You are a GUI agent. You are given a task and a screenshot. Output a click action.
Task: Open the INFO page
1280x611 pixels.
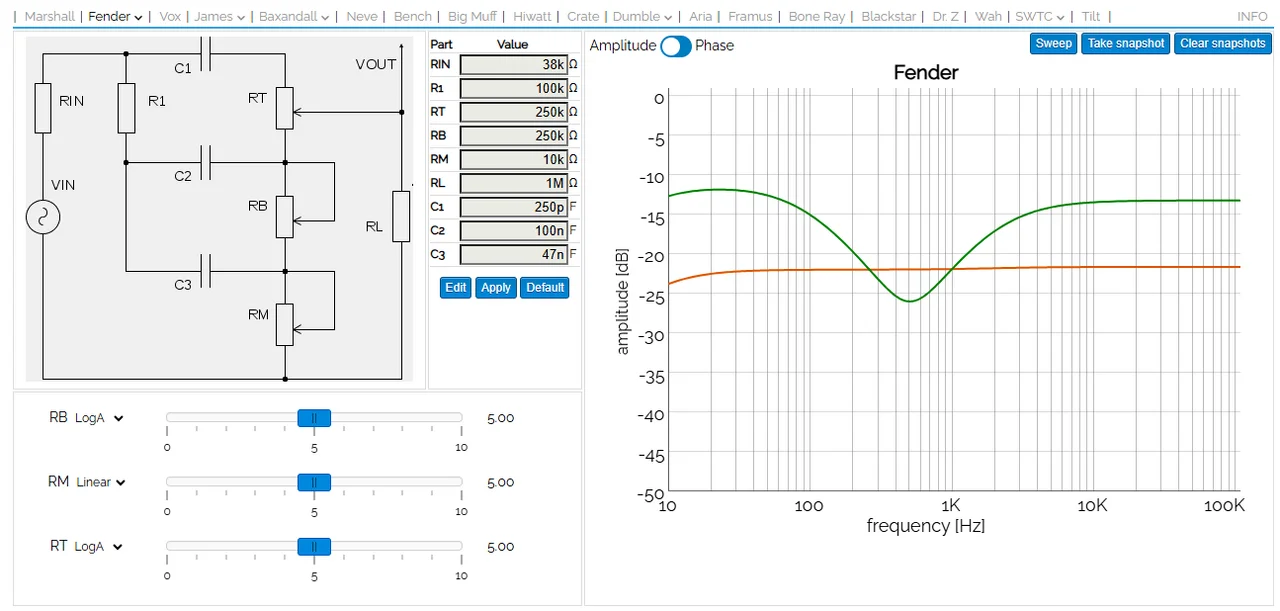(1252, 17)
